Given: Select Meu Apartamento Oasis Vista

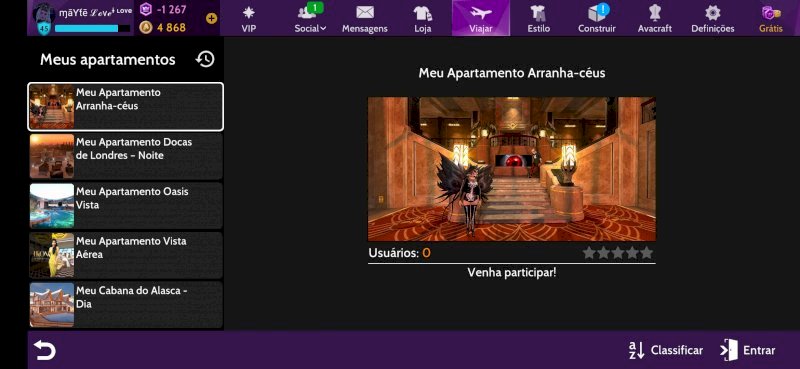Looking at the screenshot, I should tap(126, 206).
